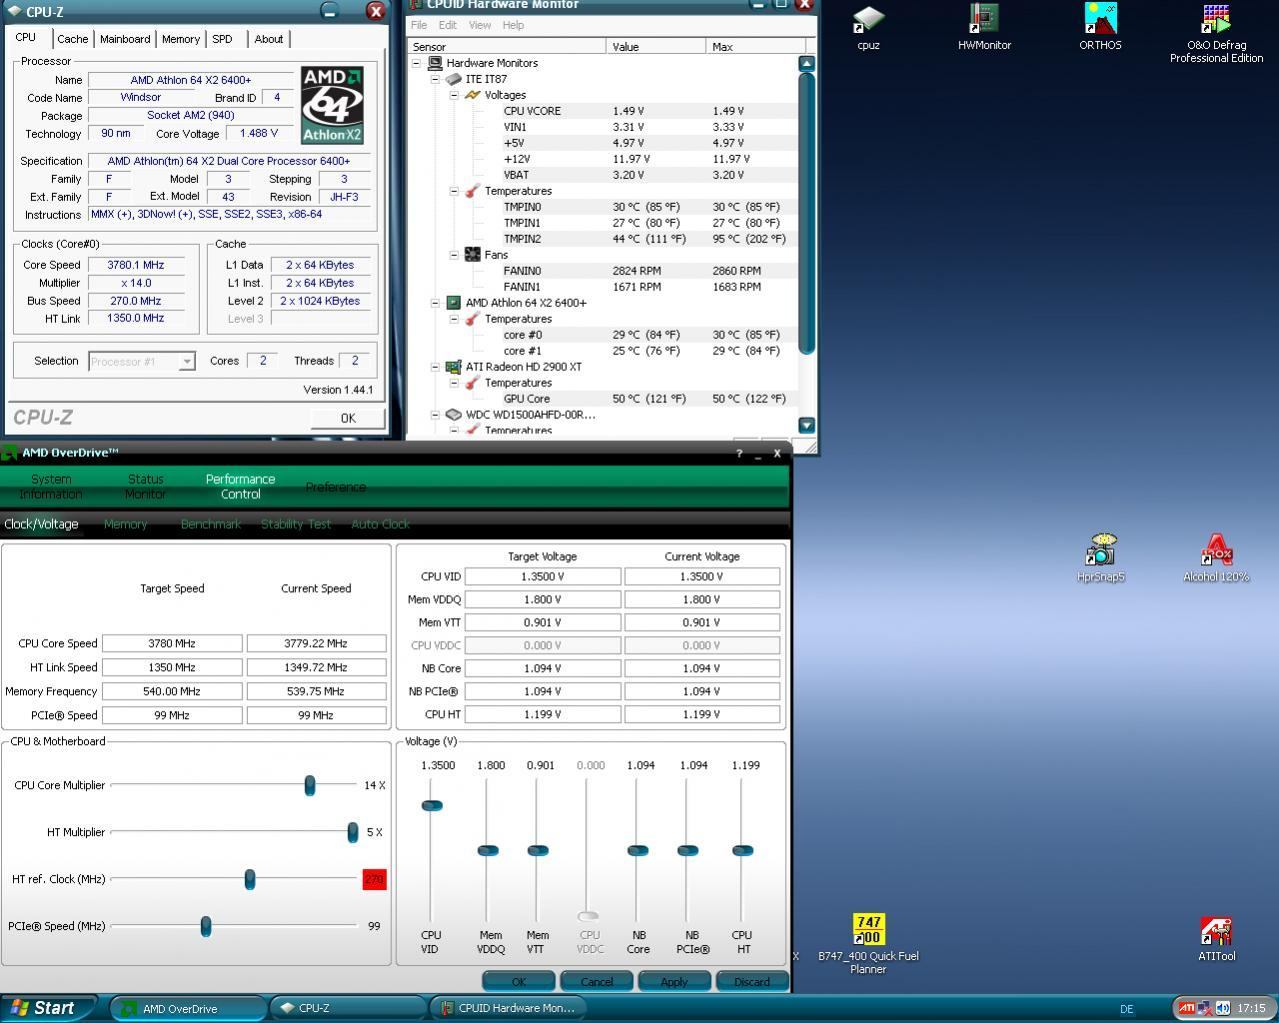Open the ATITool desktop icon

[x=1216, y=931]
